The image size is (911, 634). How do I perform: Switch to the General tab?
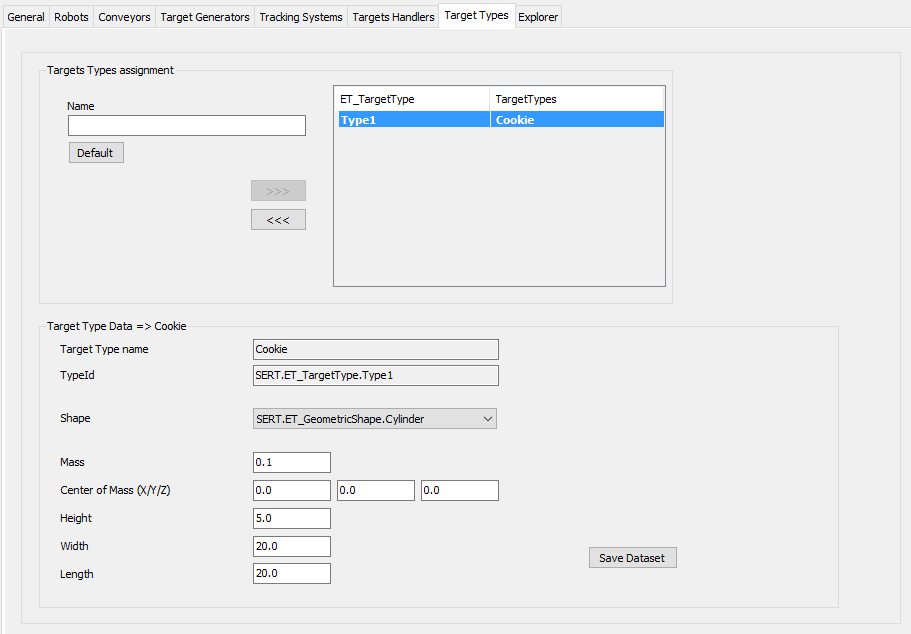pos(26,17)
